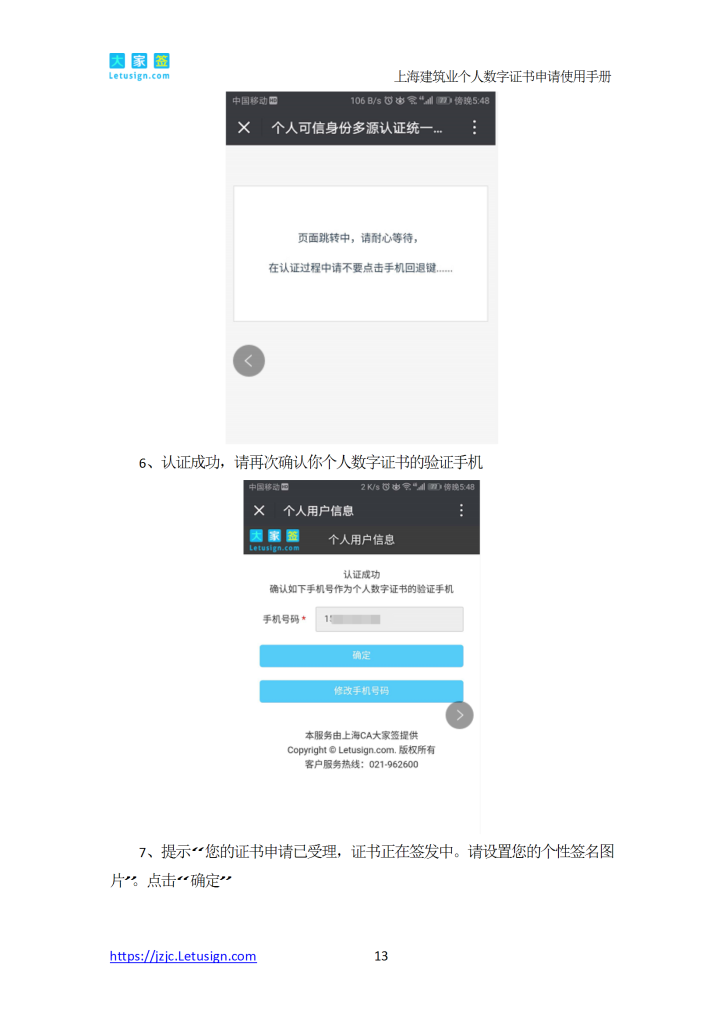Open the three-dot menu in top phone screenshot
This screenshot has height=1024, width=724.
[474, 127]
